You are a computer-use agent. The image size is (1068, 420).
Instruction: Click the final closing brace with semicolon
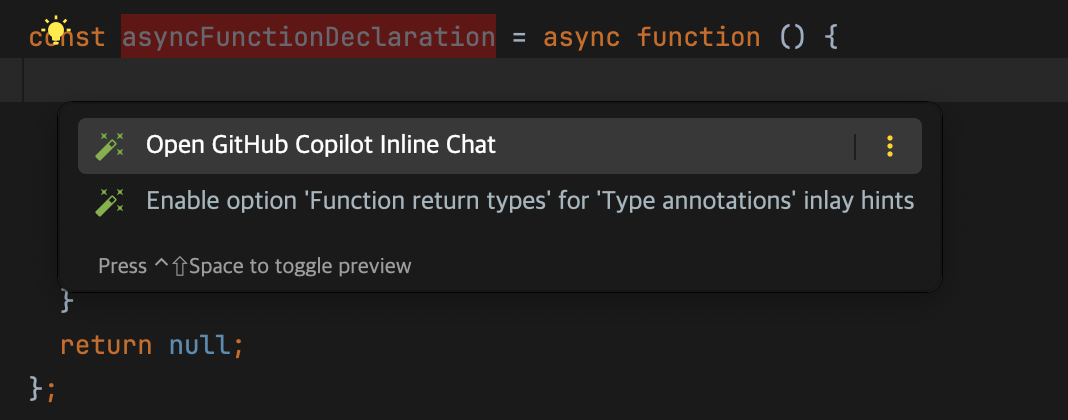coord(38,386)
